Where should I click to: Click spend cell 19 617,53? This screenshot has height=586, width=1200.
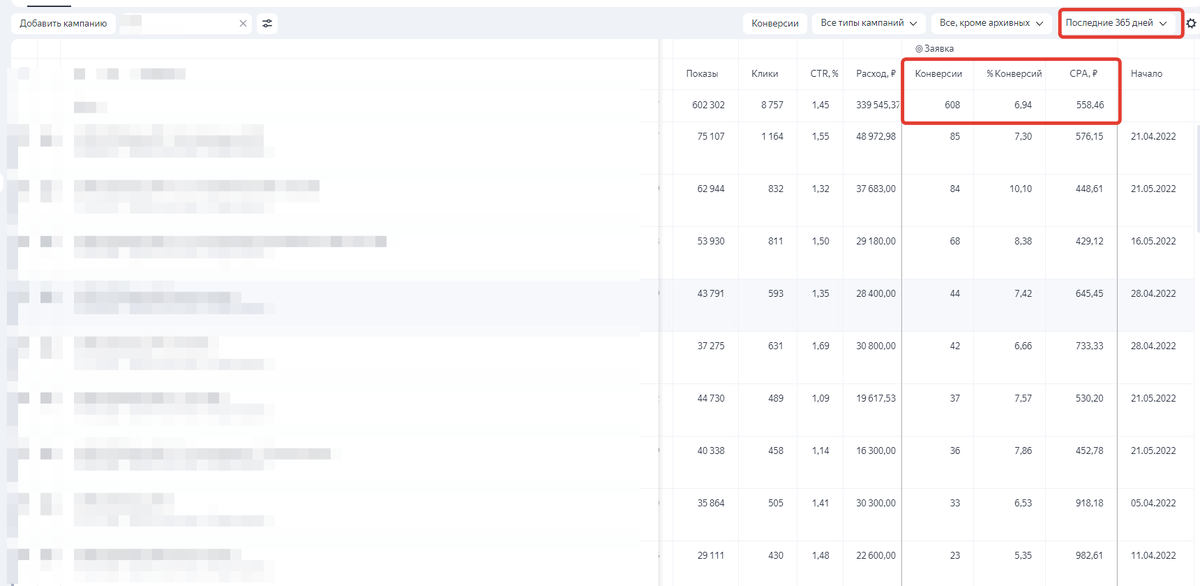click(x=874, y=398)
